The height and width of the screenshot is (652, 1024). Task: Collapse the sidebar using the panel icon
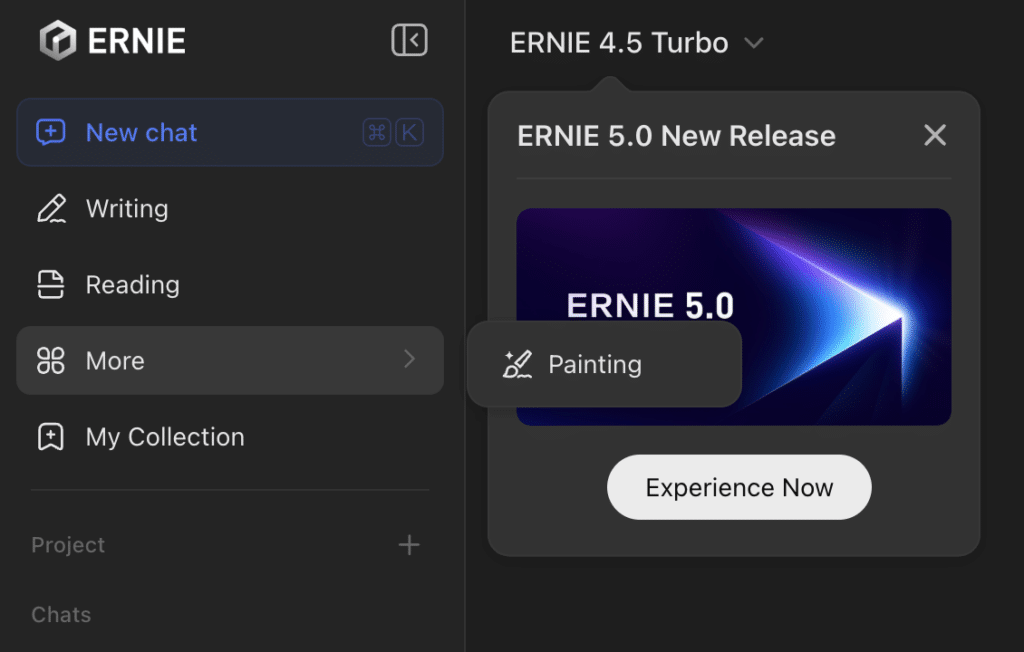pos(409,40)
